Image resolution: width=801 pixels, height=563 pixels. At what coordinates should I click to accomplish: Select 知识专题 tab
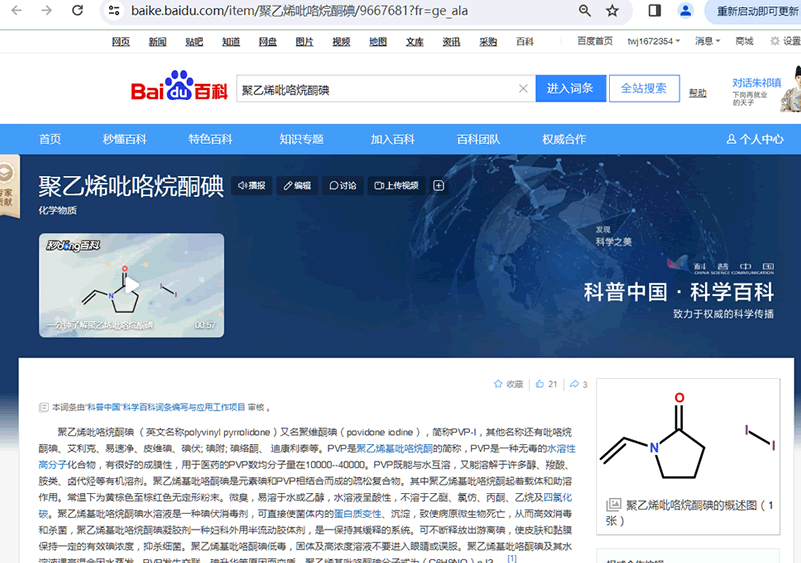click(301, 139)
